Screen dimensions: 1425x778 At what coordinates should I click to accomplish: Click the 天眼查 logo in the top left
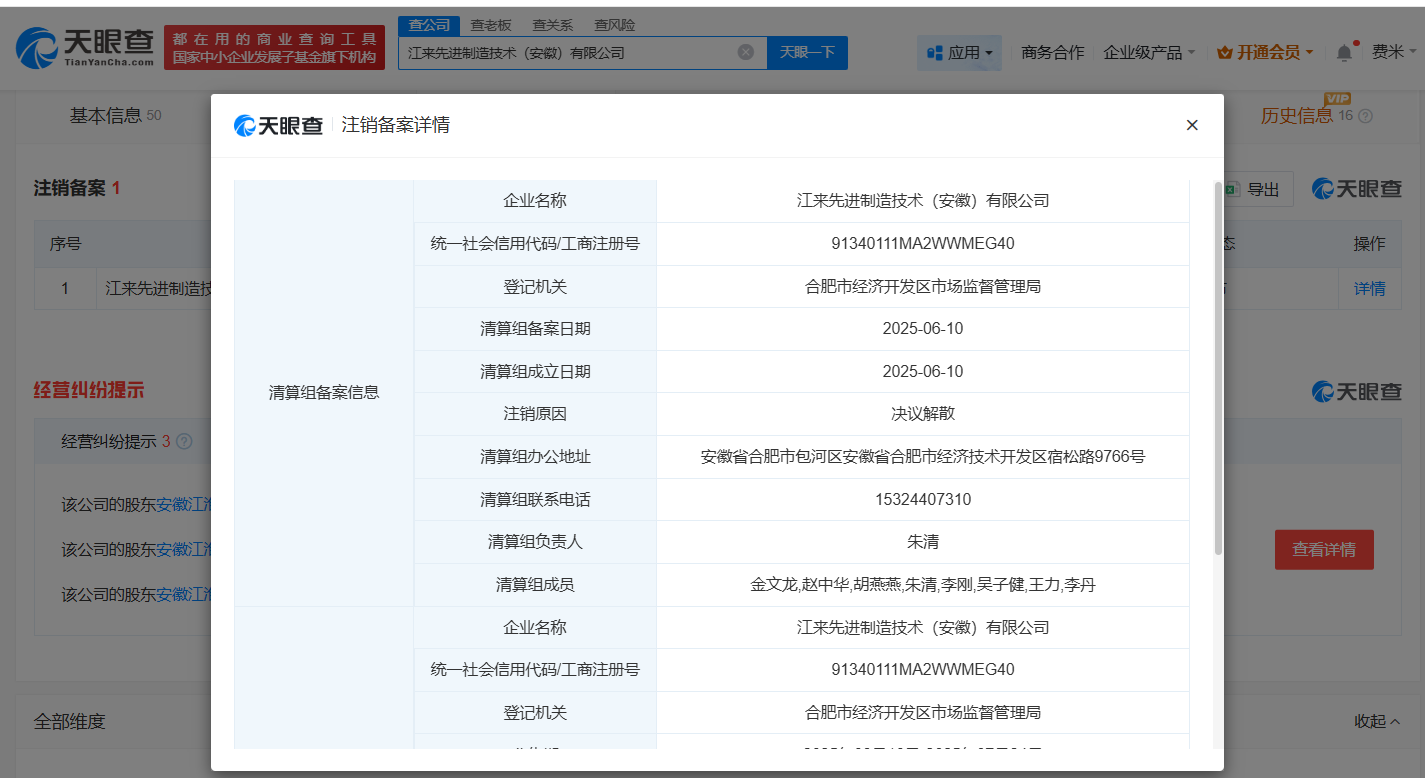(85, 46)
